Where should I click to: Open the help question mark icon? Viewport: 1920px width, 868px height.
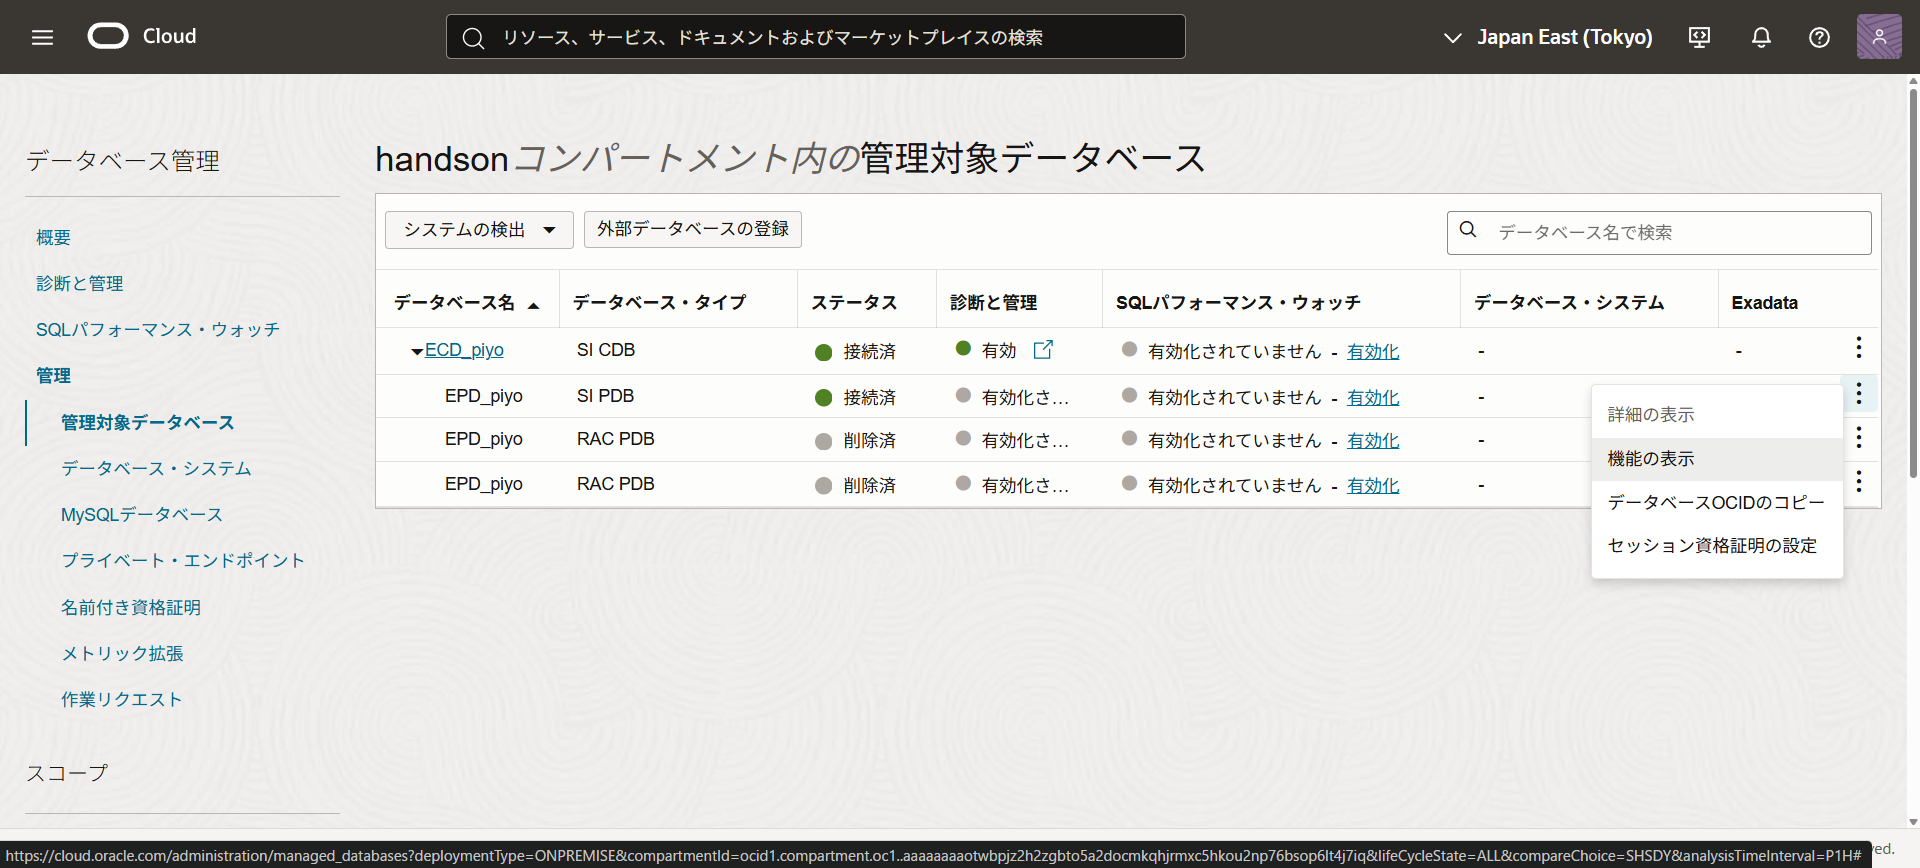pos(1819,37)
